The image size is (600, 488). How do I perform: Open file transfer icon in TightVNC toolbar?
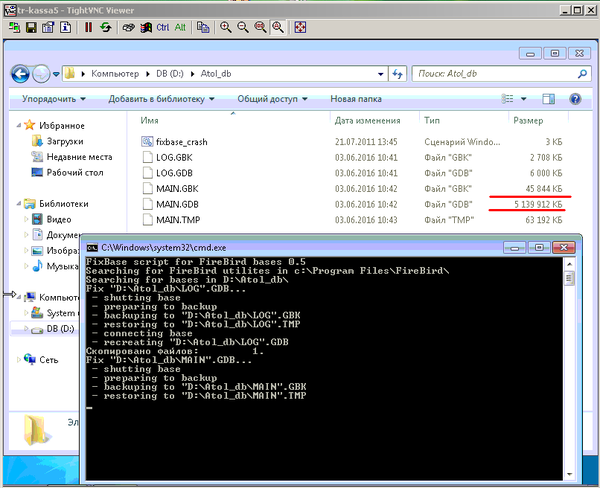pos(203,27)
